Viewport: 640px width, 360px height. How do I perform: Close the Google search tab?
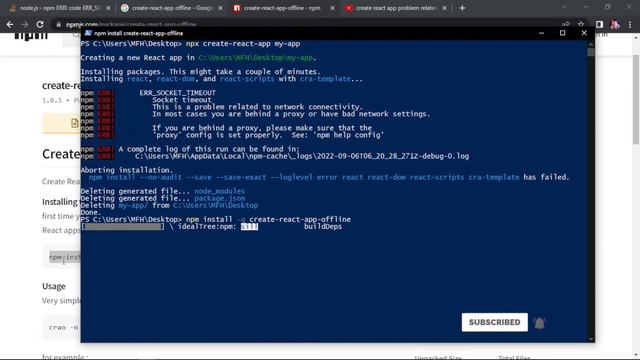pos(220,8)
